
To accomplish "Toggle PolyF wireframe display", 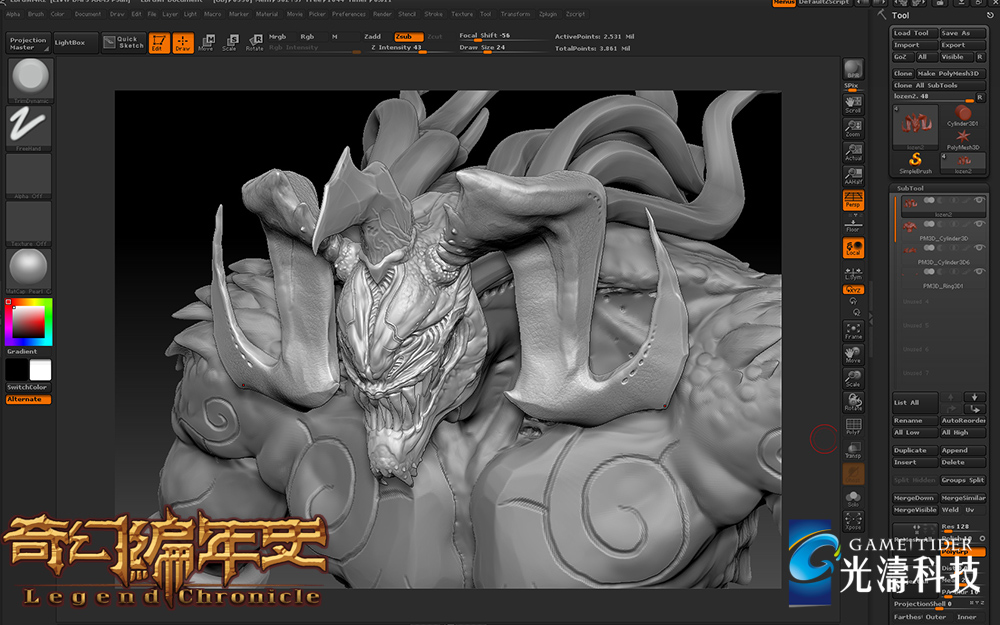I will (x=853, y=428).
